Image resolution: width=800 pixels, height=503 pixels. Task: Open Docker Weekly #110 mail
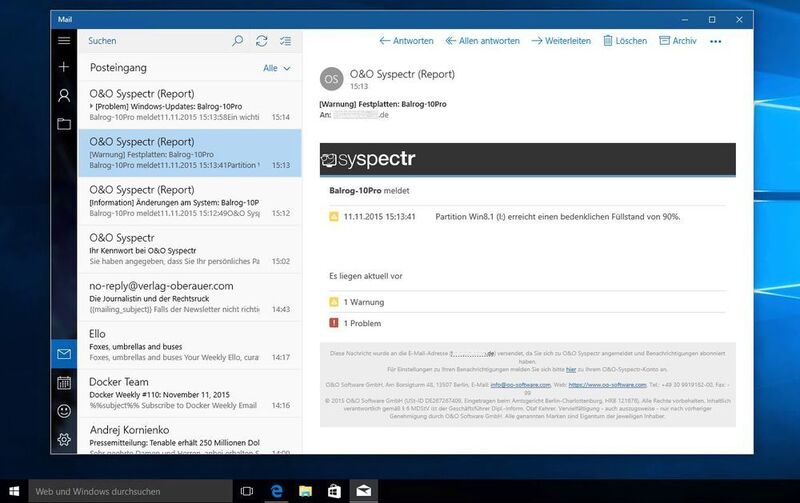pos(189,393)
